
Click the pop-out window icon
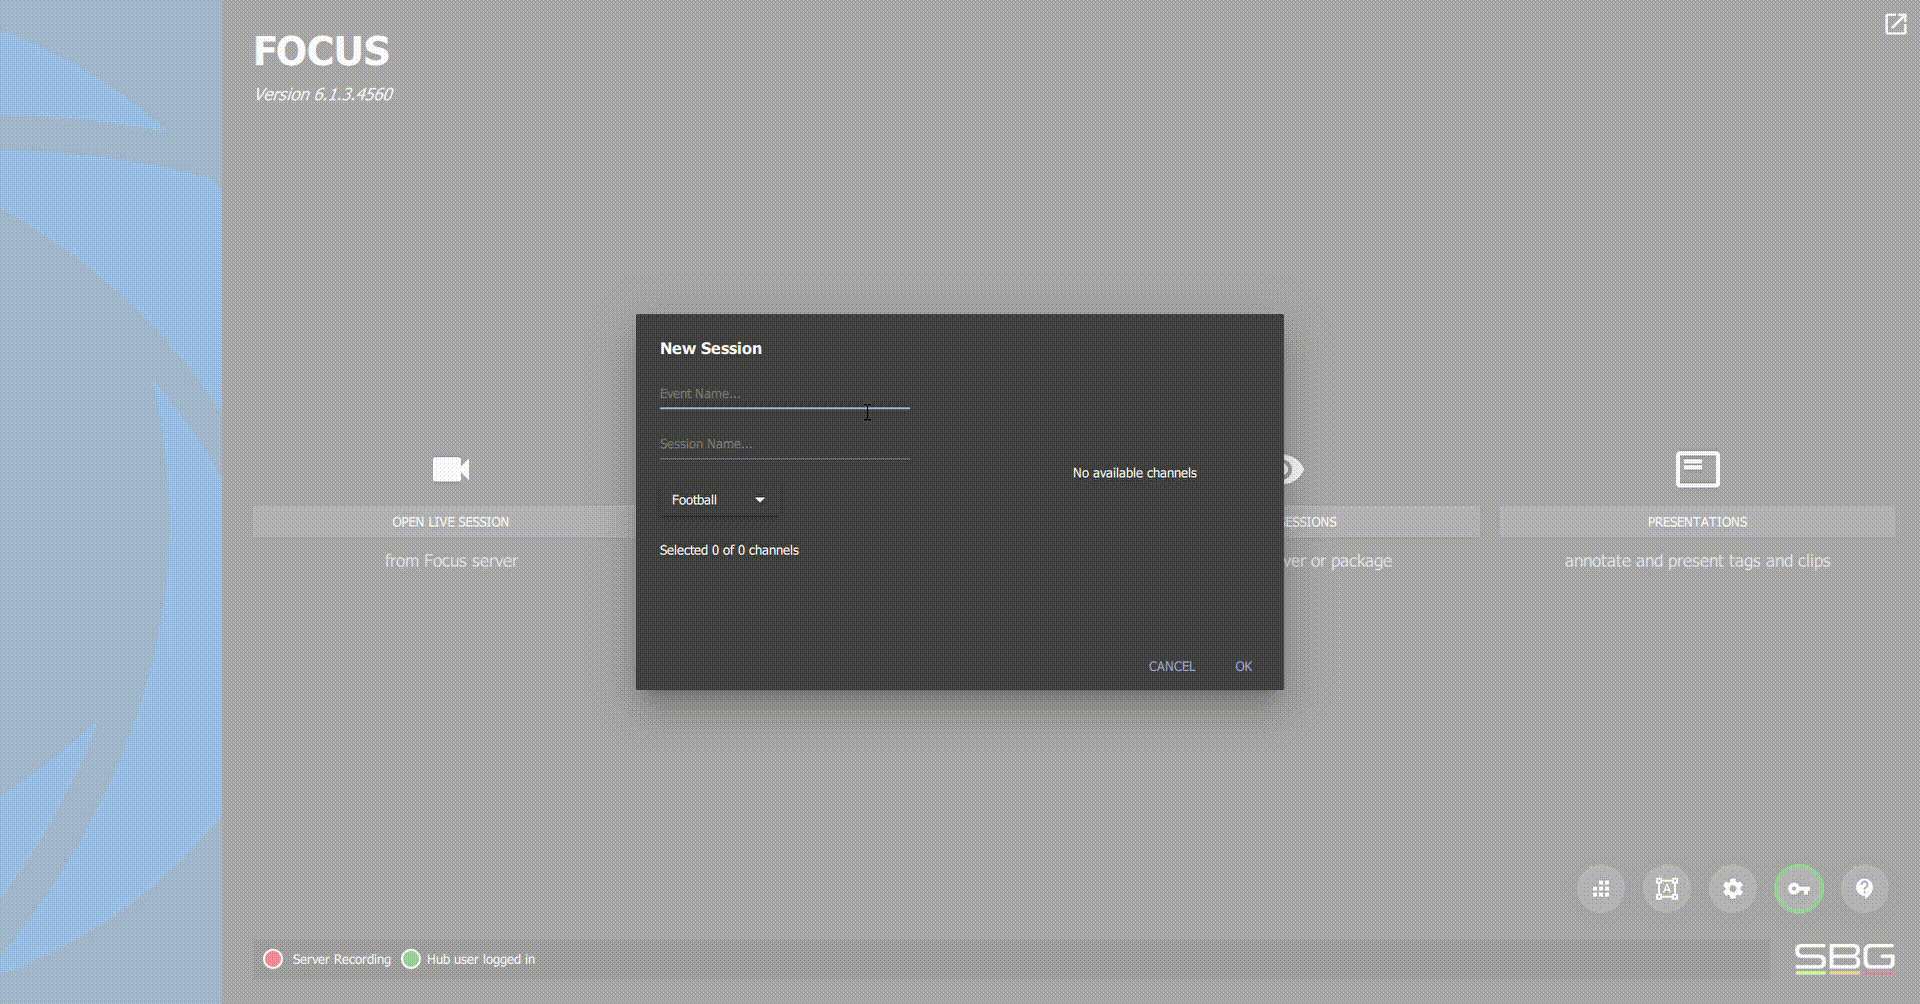point(1895,24)
